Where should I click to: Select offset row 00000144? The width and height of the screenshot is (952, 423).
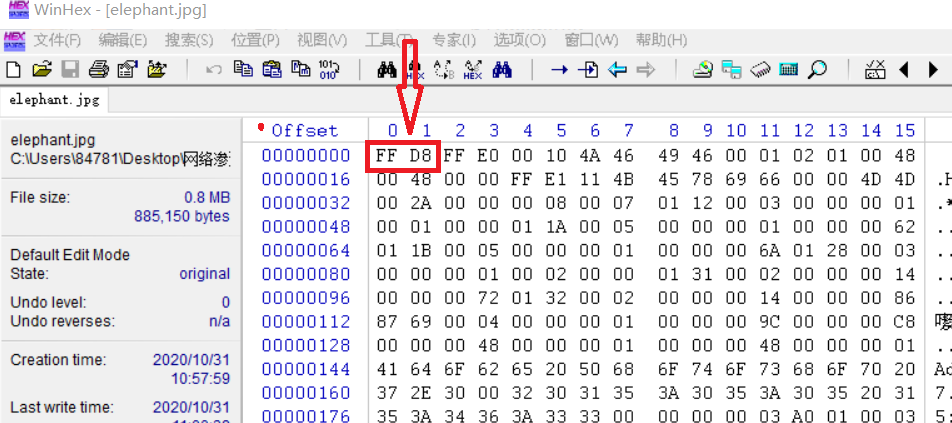tap(305, 369)
